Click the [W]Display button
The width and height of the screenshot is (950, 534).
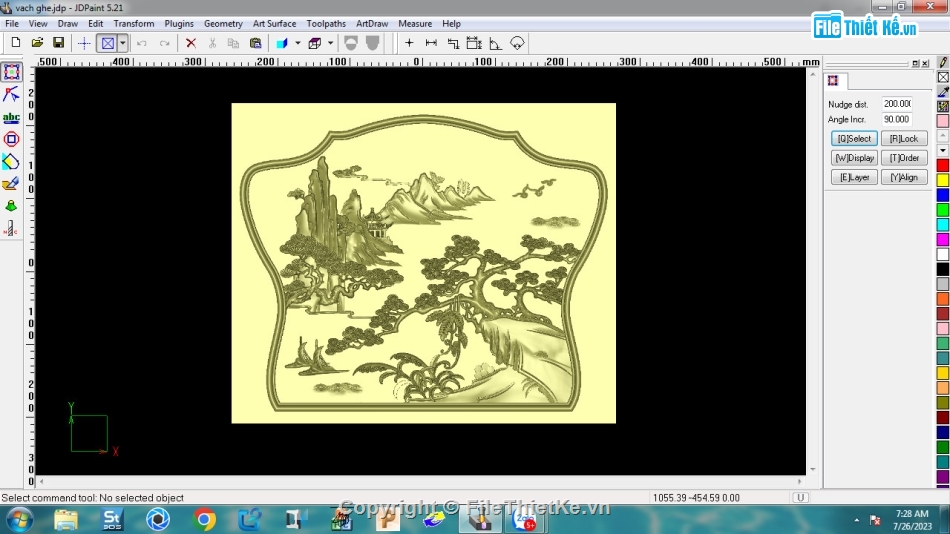coord(854,158)
